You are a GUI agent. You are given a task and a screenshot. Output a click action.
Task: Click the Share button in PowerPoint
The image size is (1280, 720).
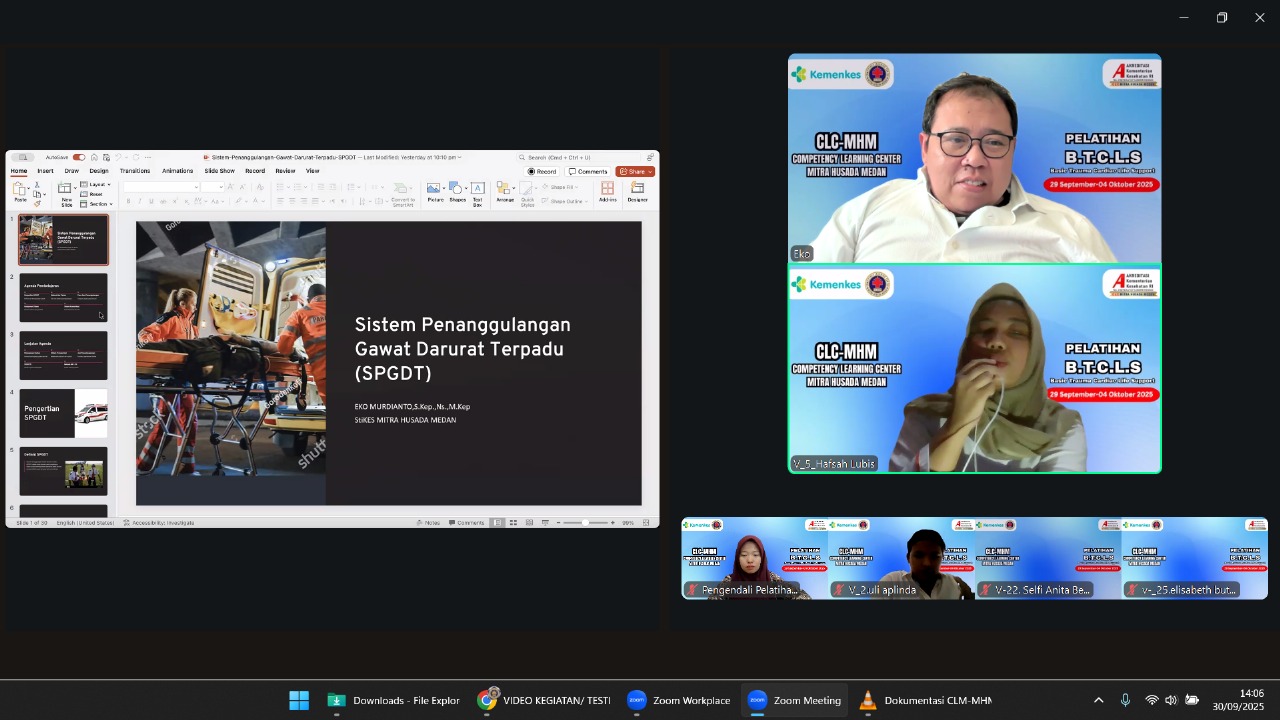tap(635, 171)
